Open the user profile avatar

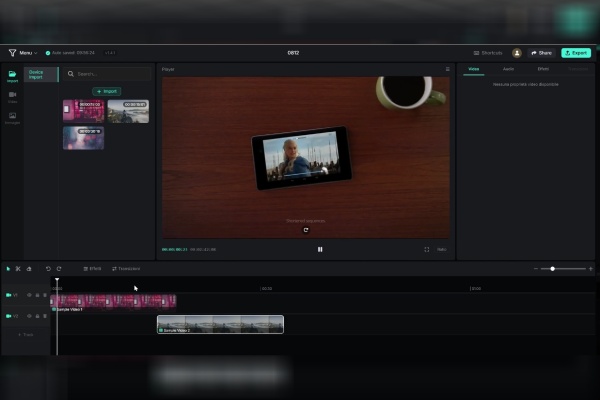[517, 53]
